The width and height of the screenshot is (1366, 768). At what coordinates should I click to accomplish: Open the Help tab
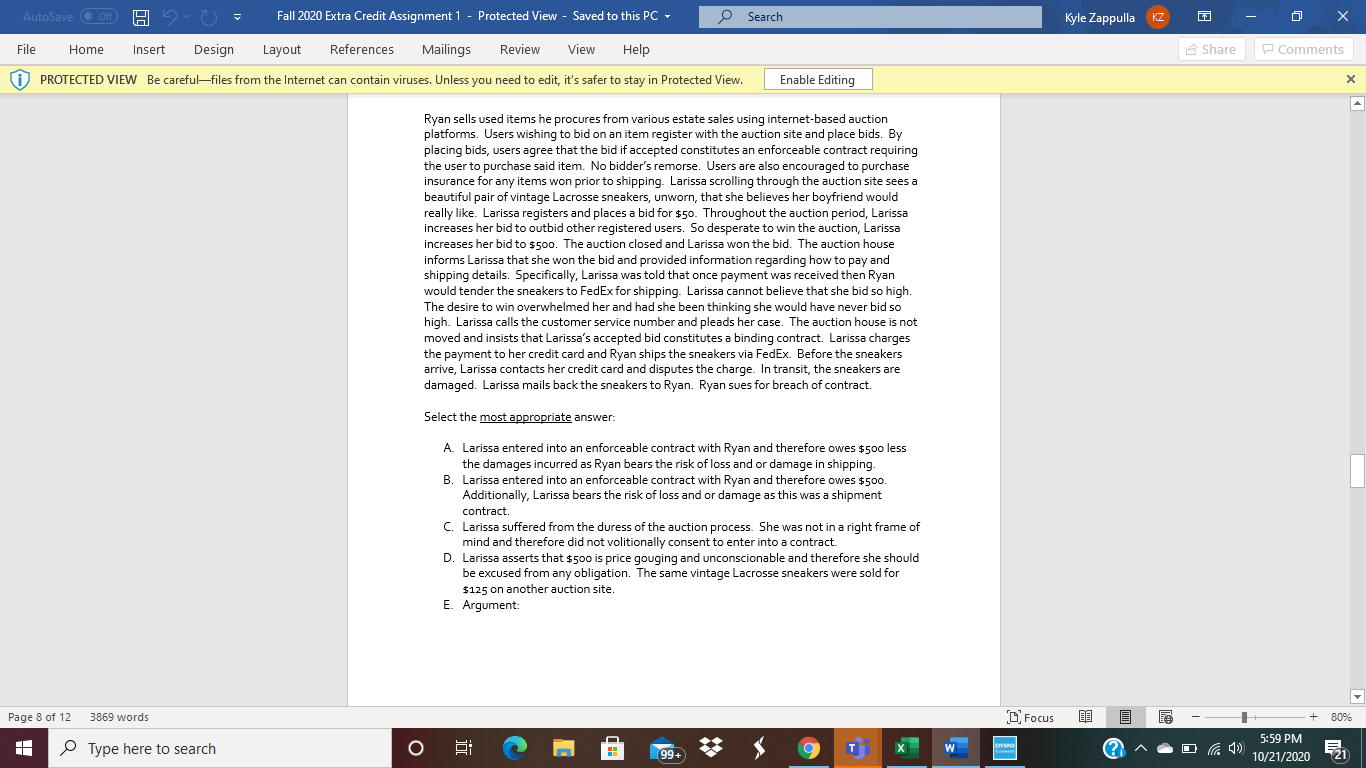coord(636,49)
